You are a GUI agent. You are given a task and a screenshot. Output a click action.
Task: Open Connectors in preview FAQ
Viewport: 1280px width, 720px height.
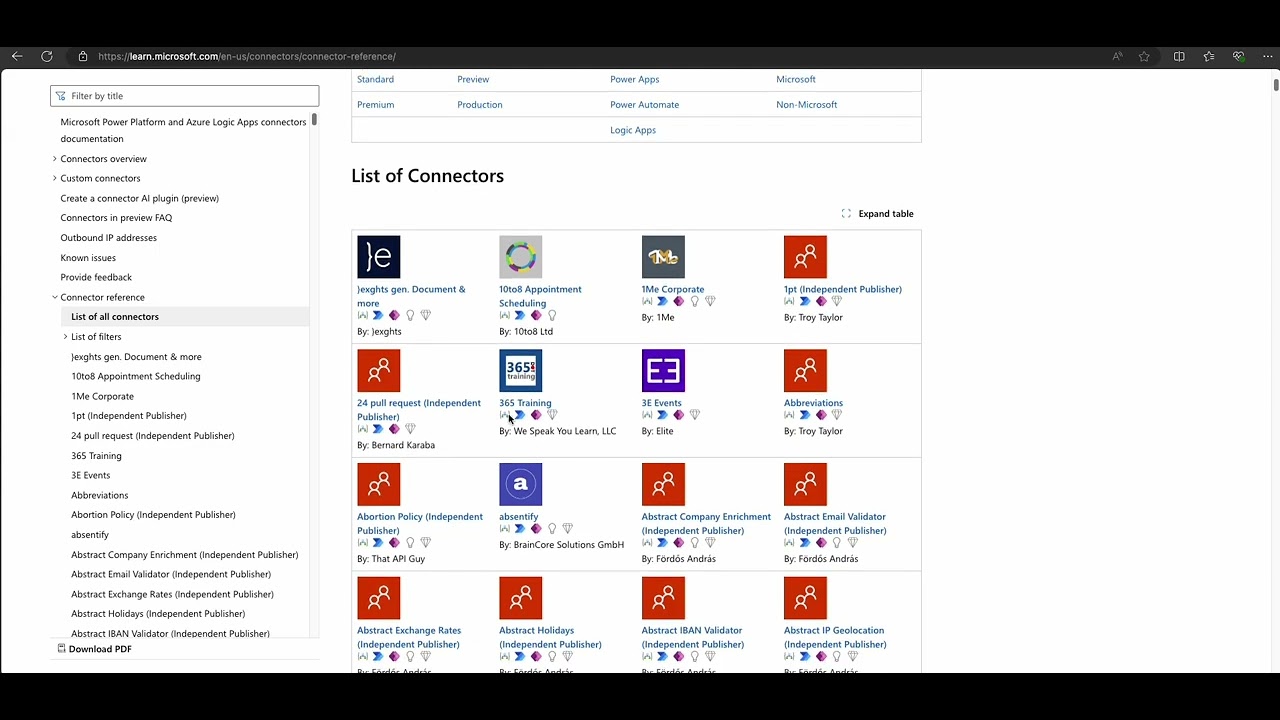tap(116, 218)
